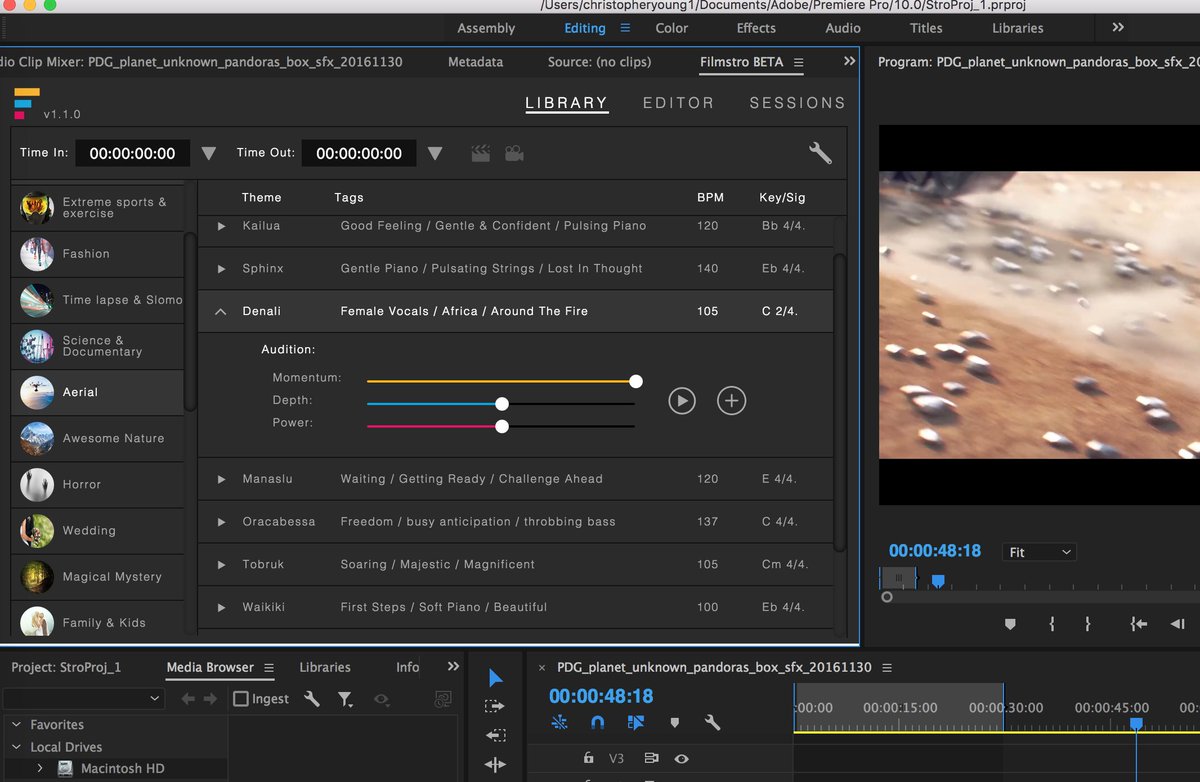Switch to the Color workspace
The height and width of the screenshot is (782, 1200).
pyautogui.click(x=671, y=28)
